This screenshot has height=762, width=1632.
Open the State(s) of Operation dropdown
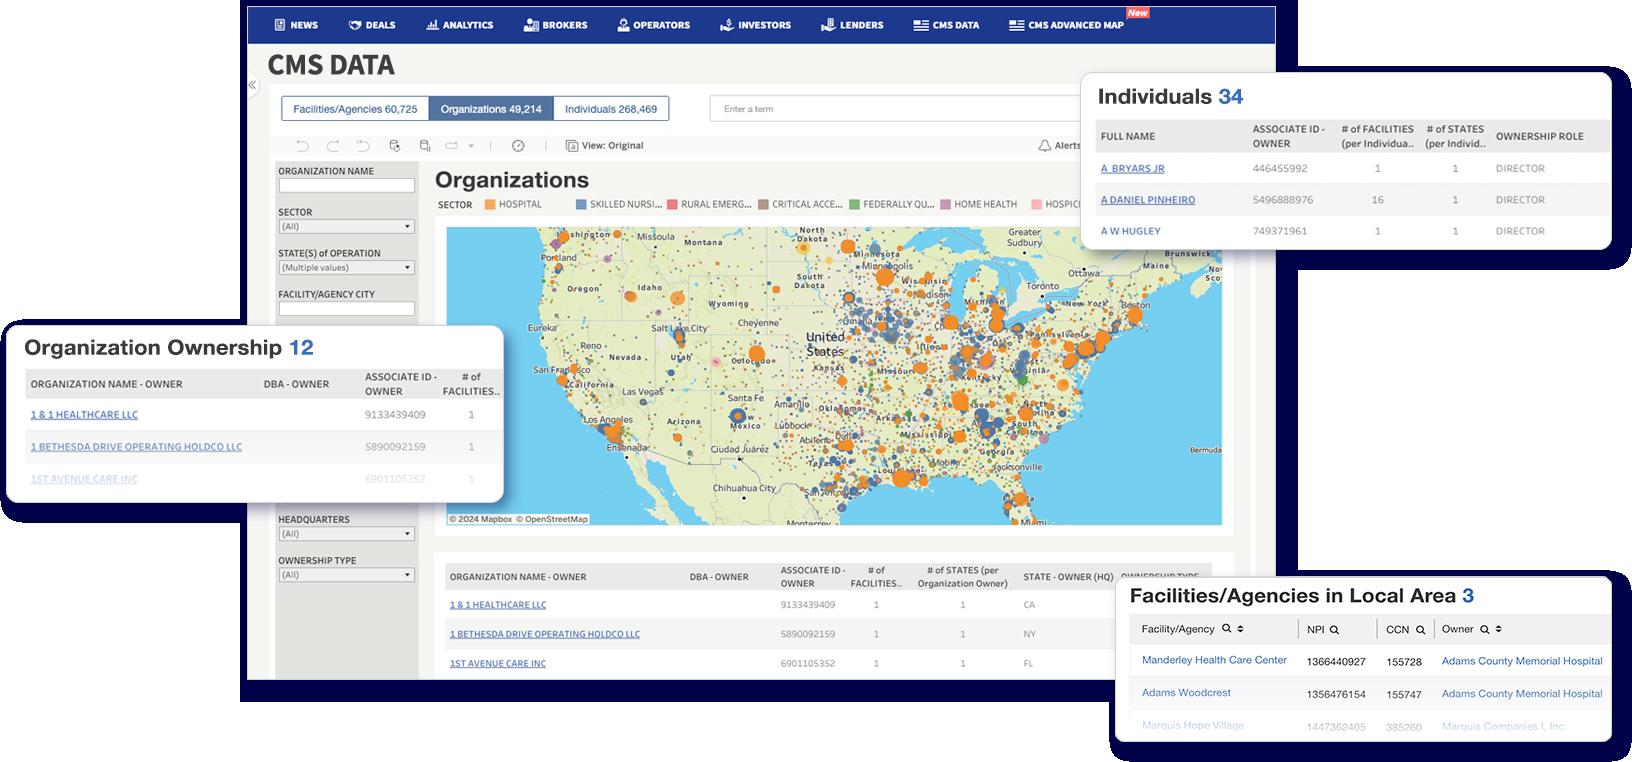pos(346,268)
